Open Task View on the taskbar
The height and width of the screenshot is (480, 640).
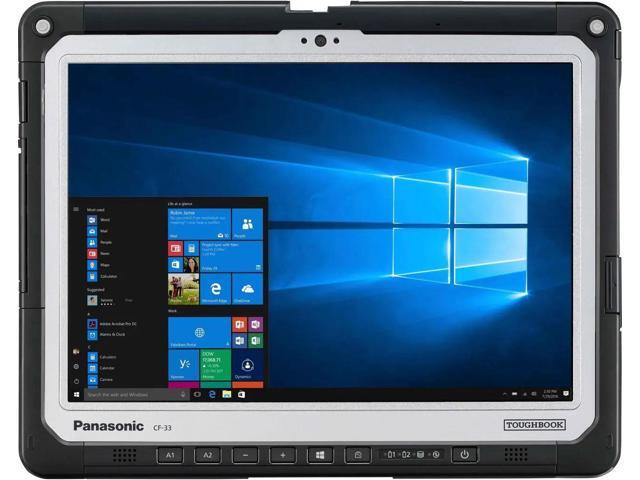point(197,395)
